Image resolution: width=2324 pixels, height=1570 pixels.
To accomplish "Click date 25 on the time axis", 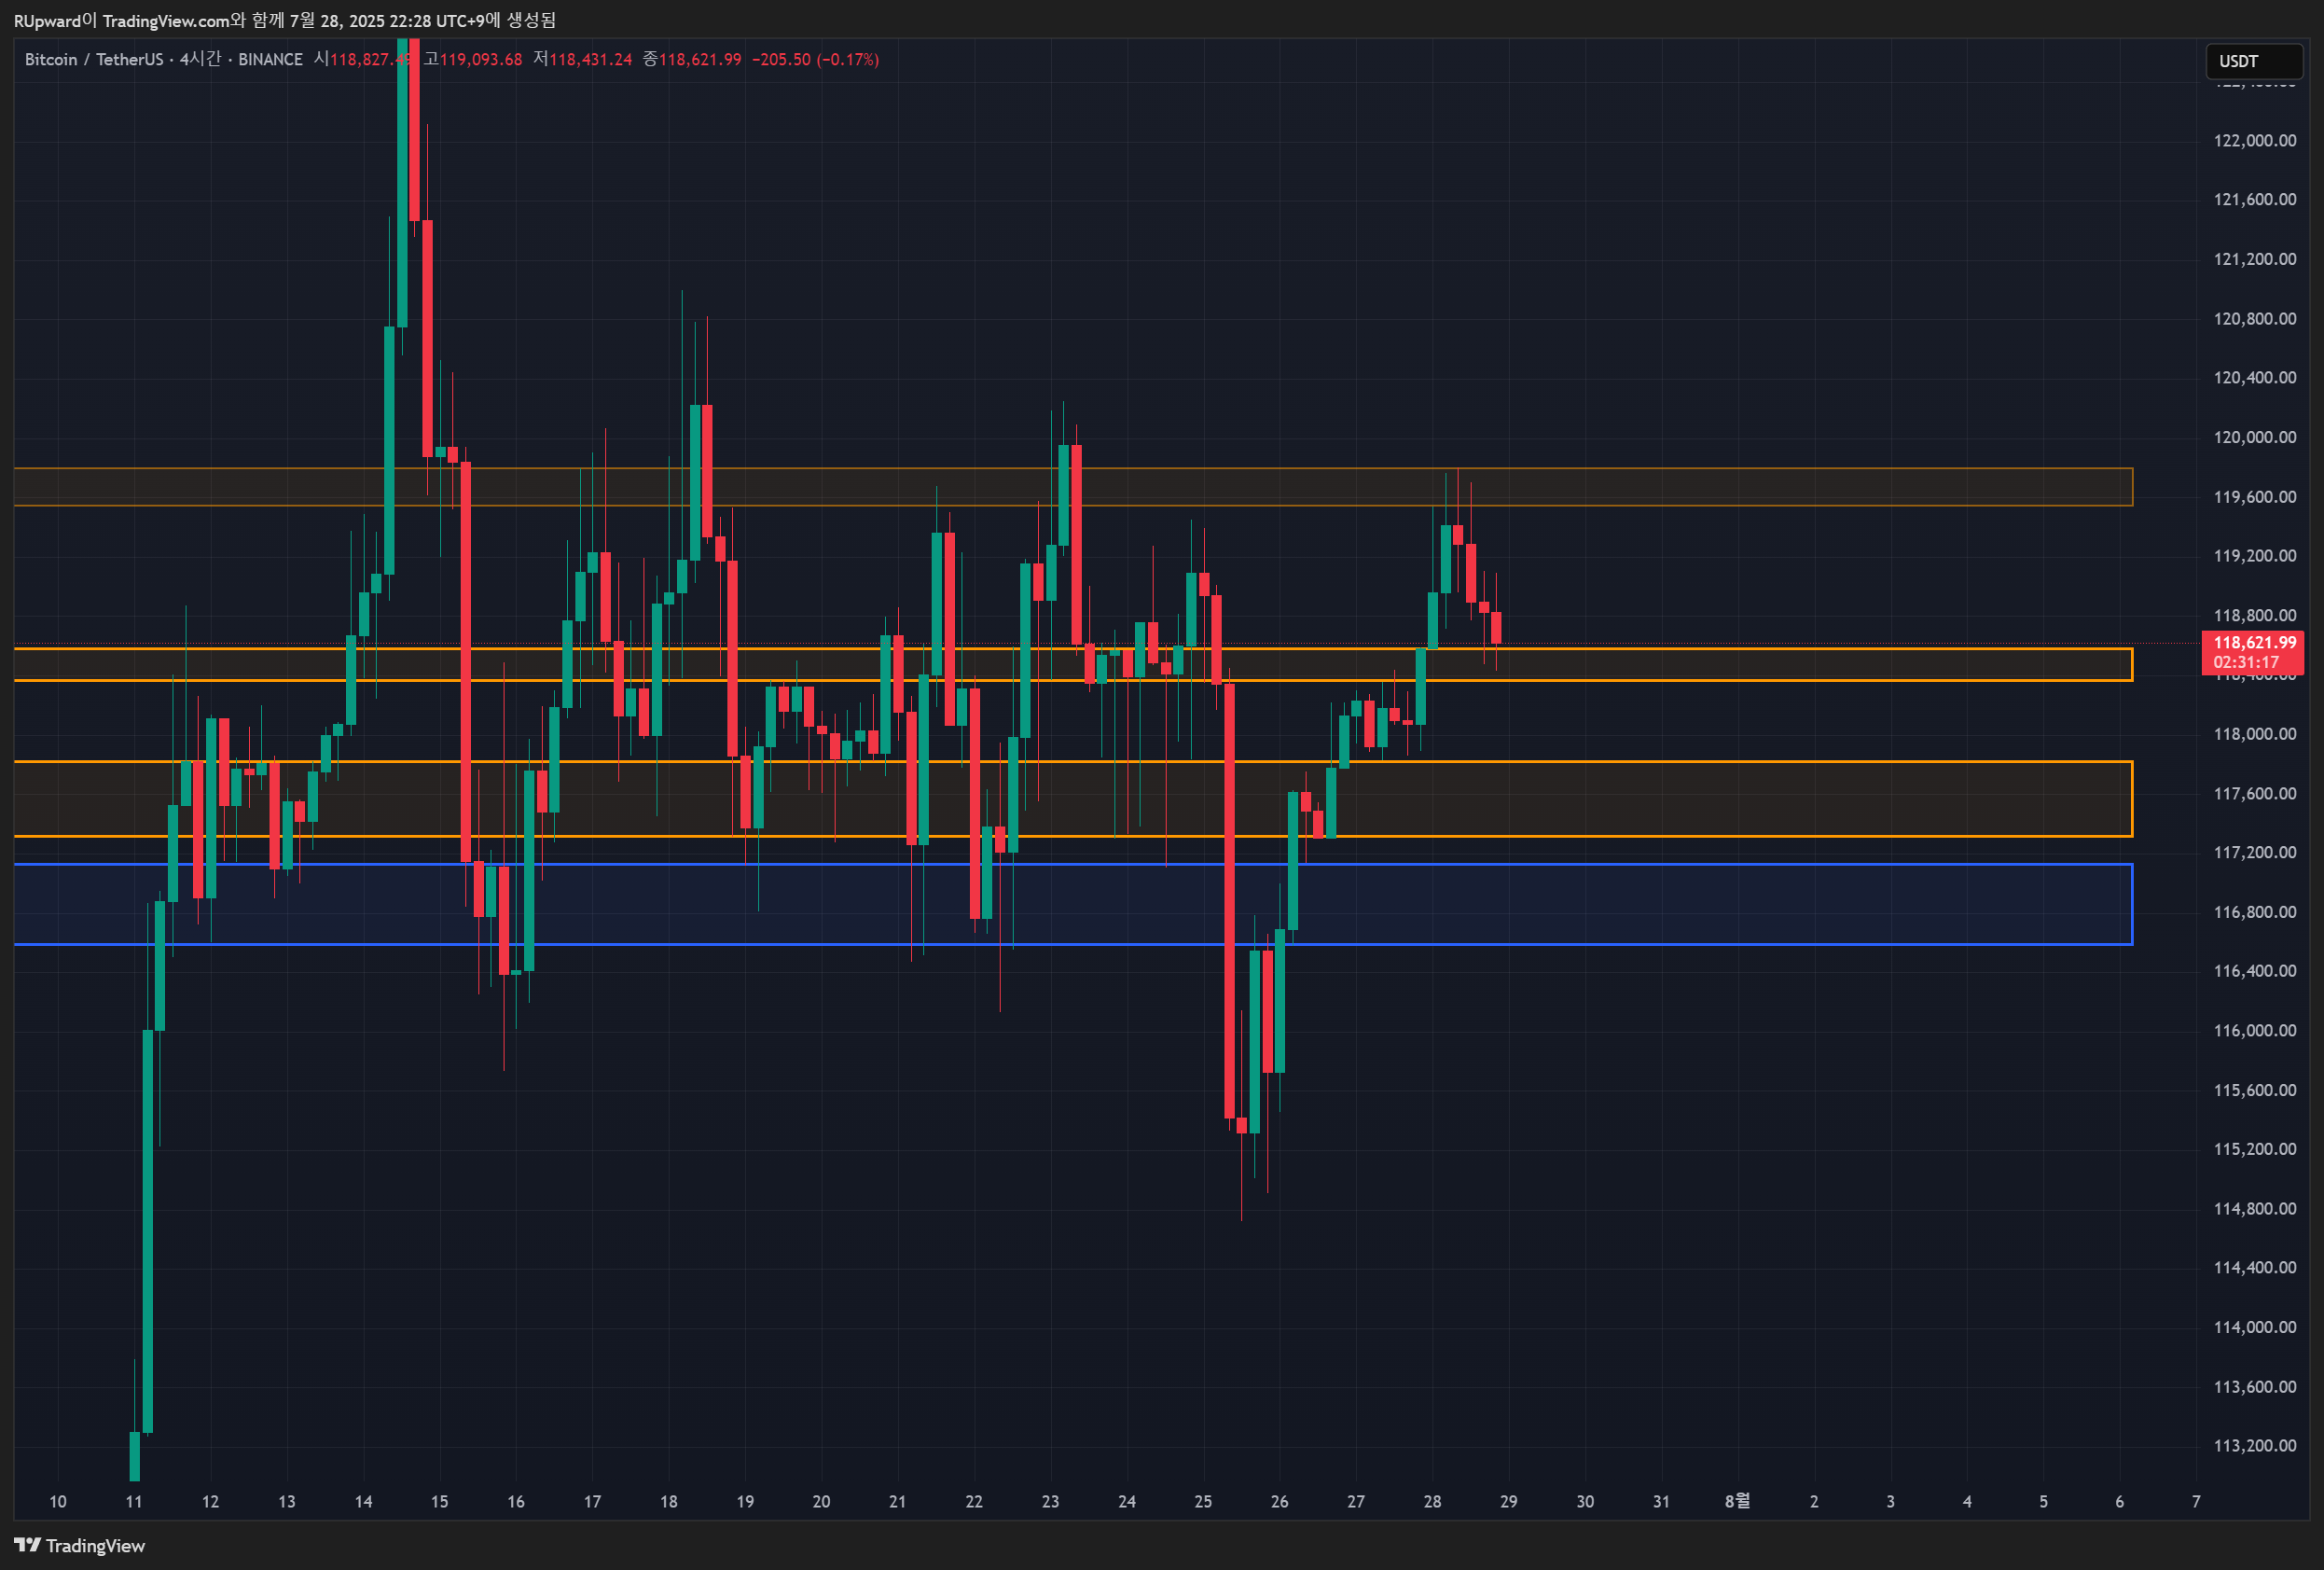I will tap(1203, 1502).
